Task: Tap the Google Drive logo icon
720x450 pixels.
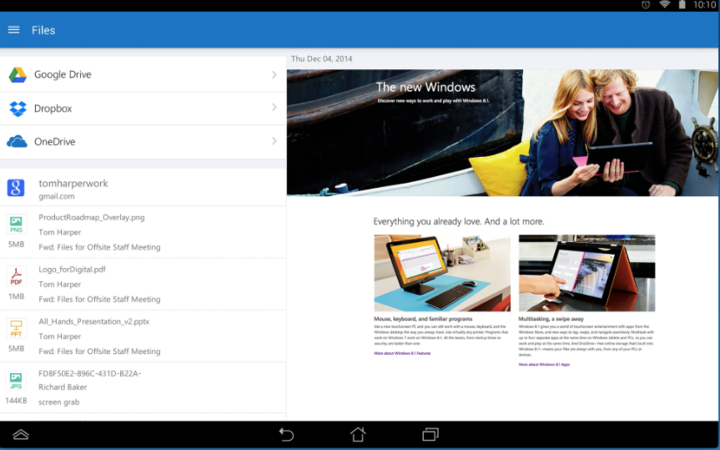Action: click(17, 74)
